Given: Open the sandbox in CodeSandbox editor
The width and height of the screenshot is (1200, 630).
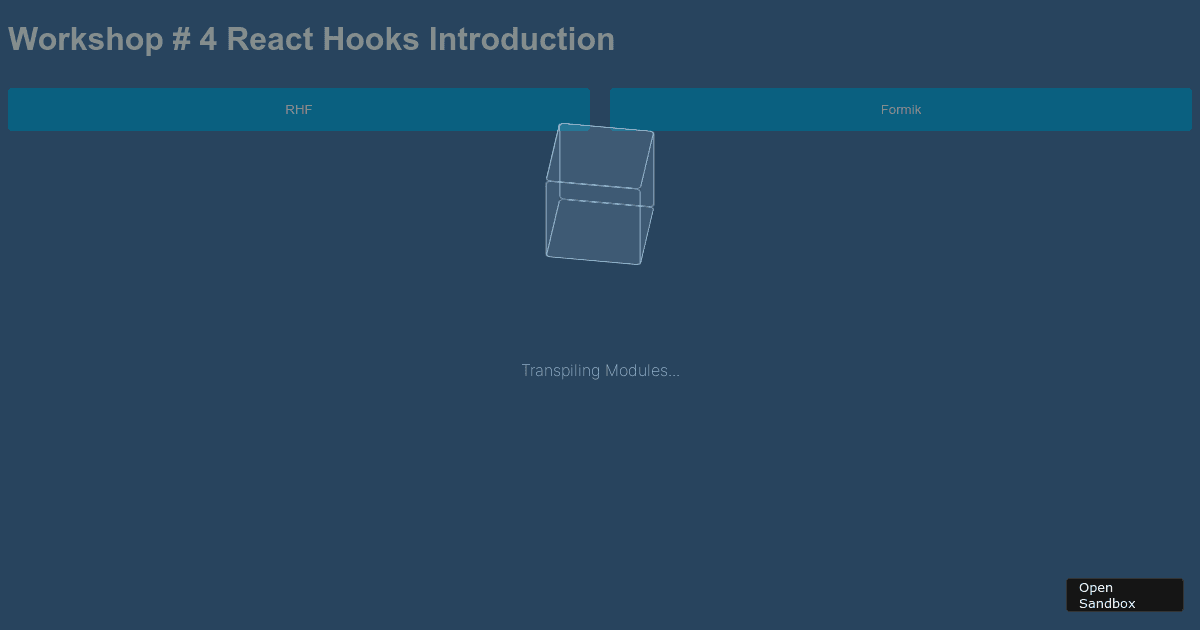Looking at the screenshot, I should pos(1124,595).
